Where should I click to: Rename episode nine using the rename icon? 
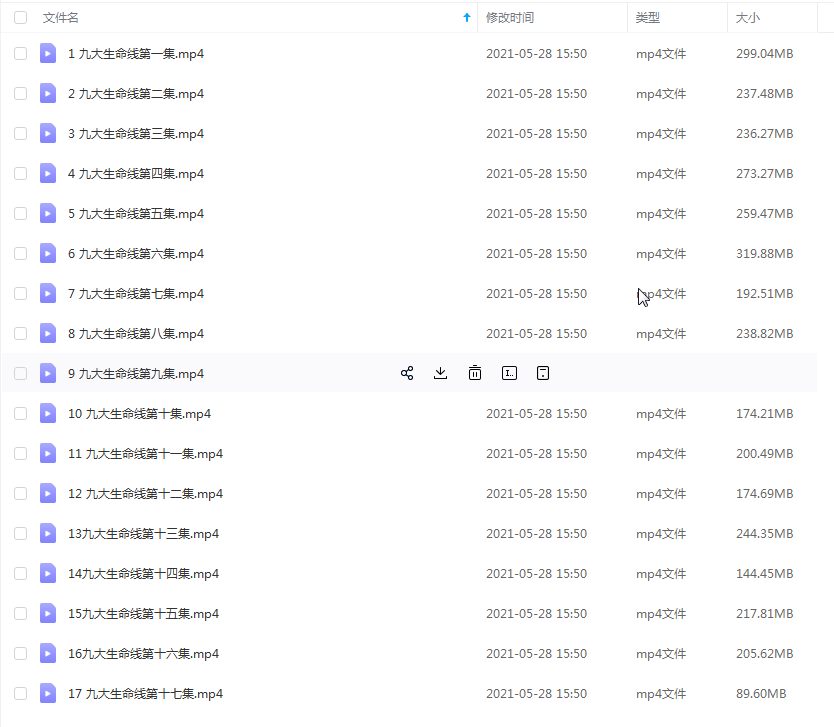pyautogui.click(x=509, y=372)
